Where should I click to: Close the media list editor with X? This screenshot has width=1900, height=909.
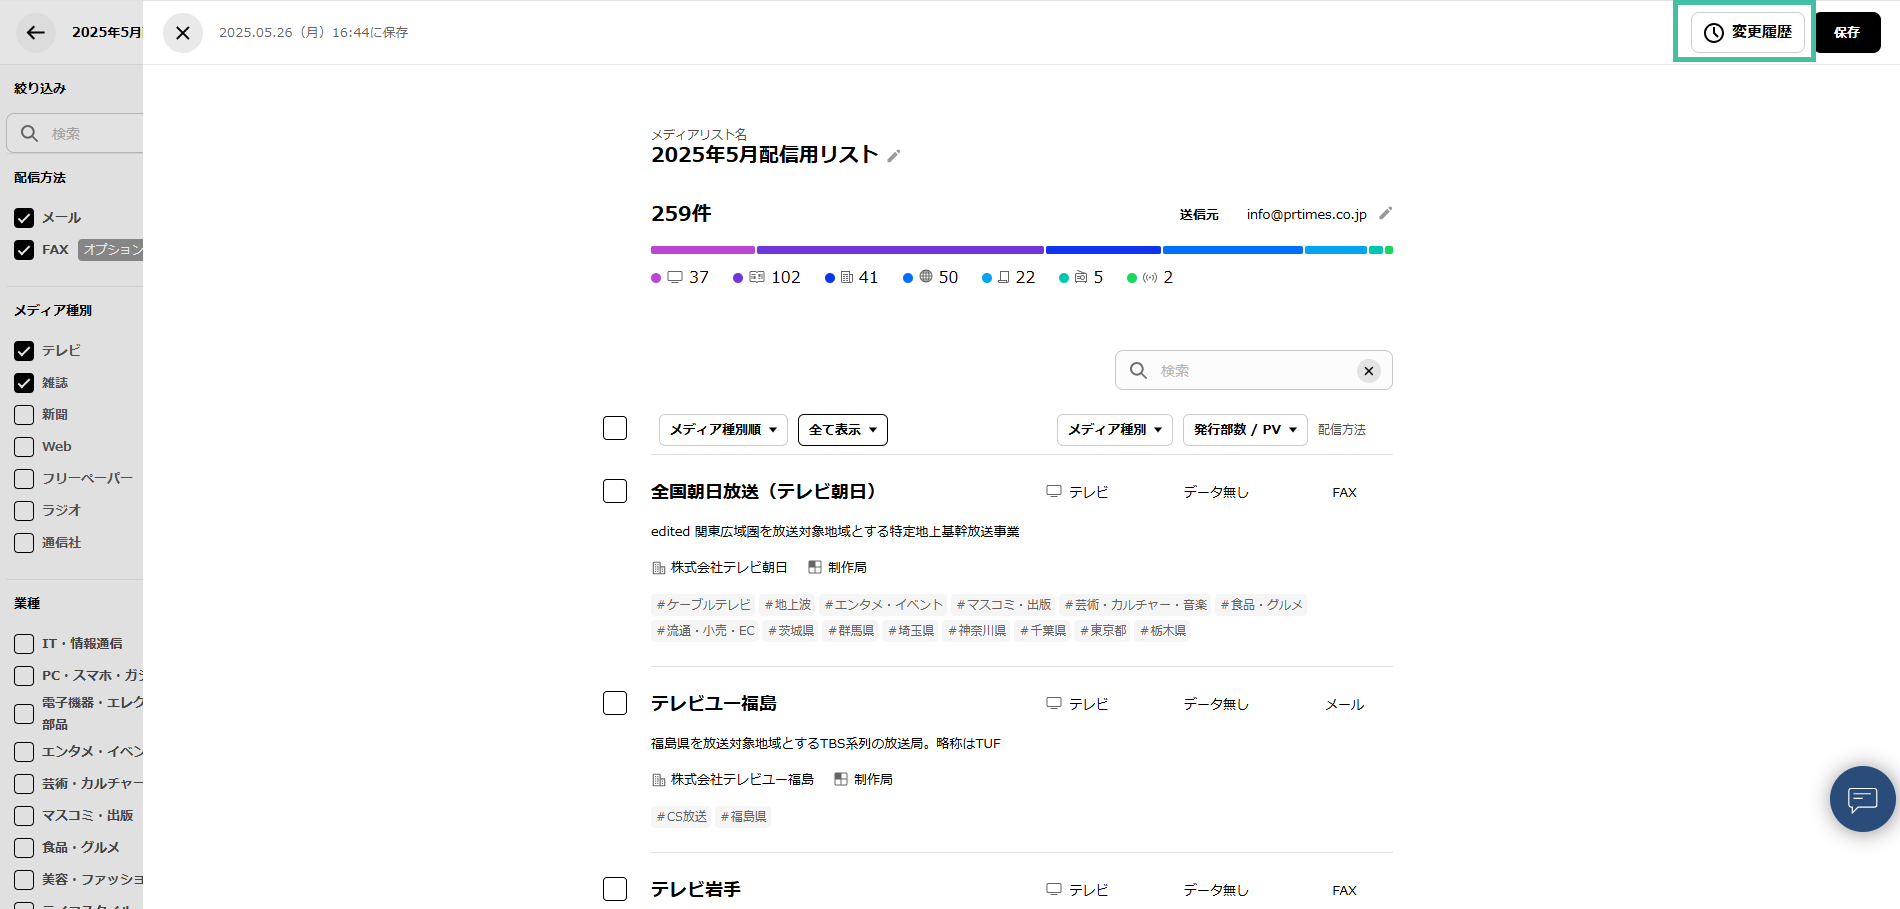coord(183,33)
